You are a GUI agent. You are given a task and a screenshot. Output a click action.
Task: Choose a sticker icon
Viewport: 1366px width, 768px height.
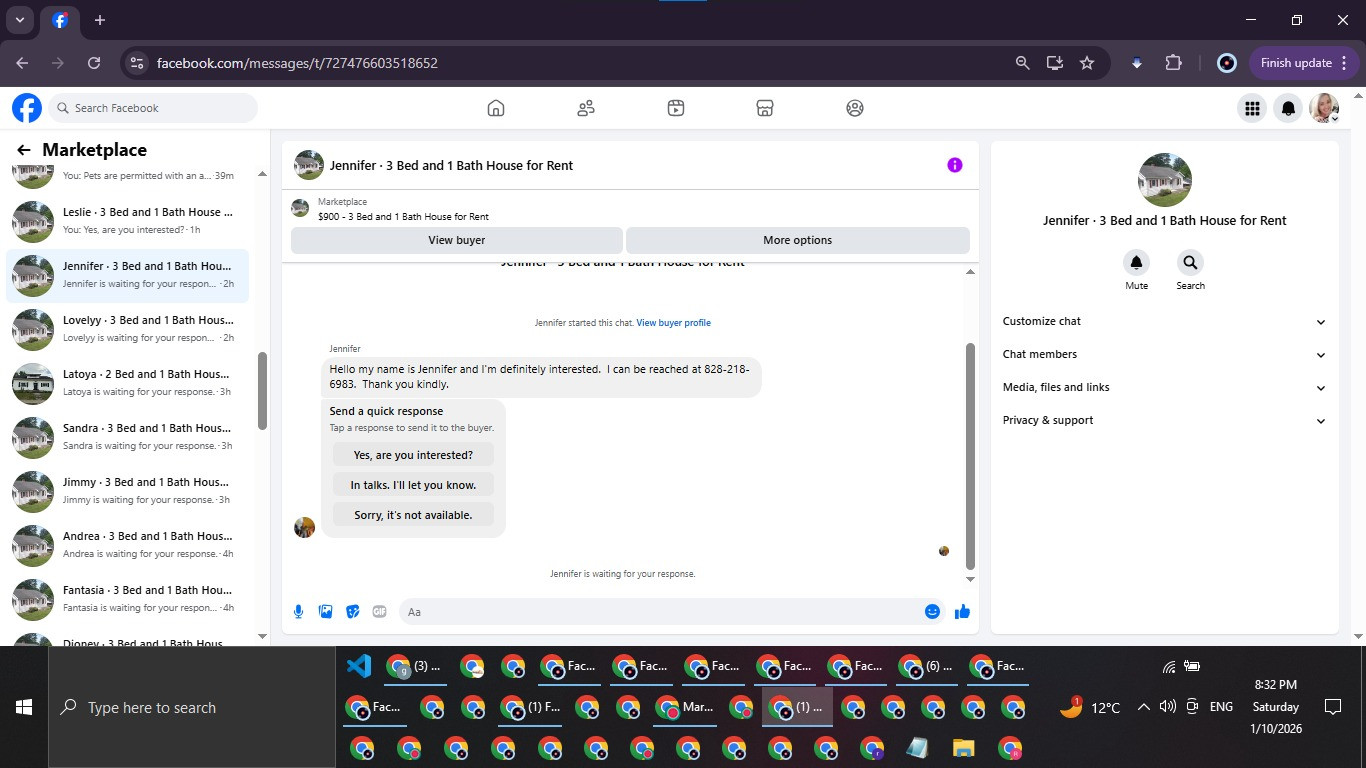[352, 612]
